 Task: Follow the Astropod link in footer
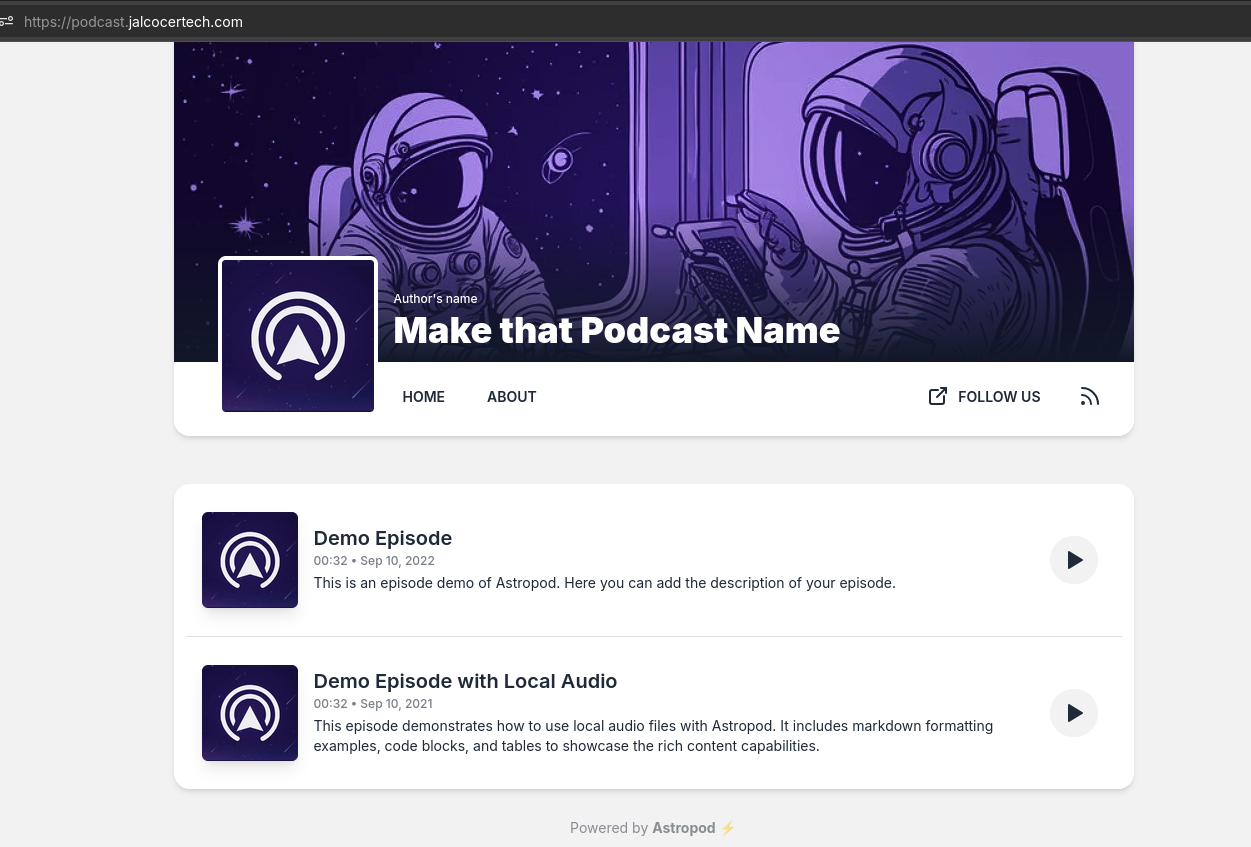[683, 828]
